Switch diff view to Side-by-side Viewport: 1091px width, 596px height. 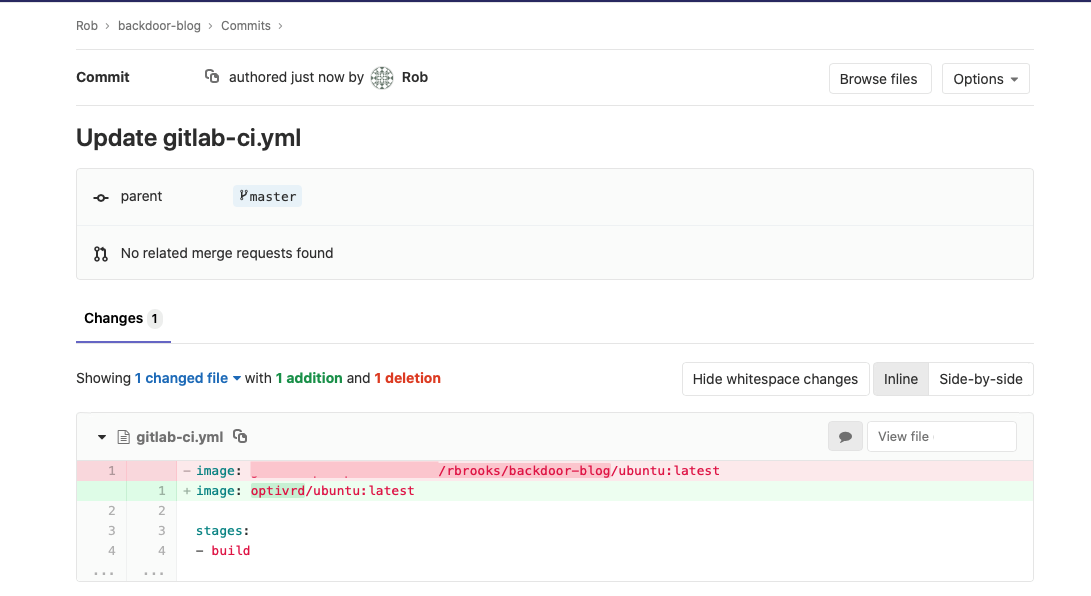[x=980, y=379]
